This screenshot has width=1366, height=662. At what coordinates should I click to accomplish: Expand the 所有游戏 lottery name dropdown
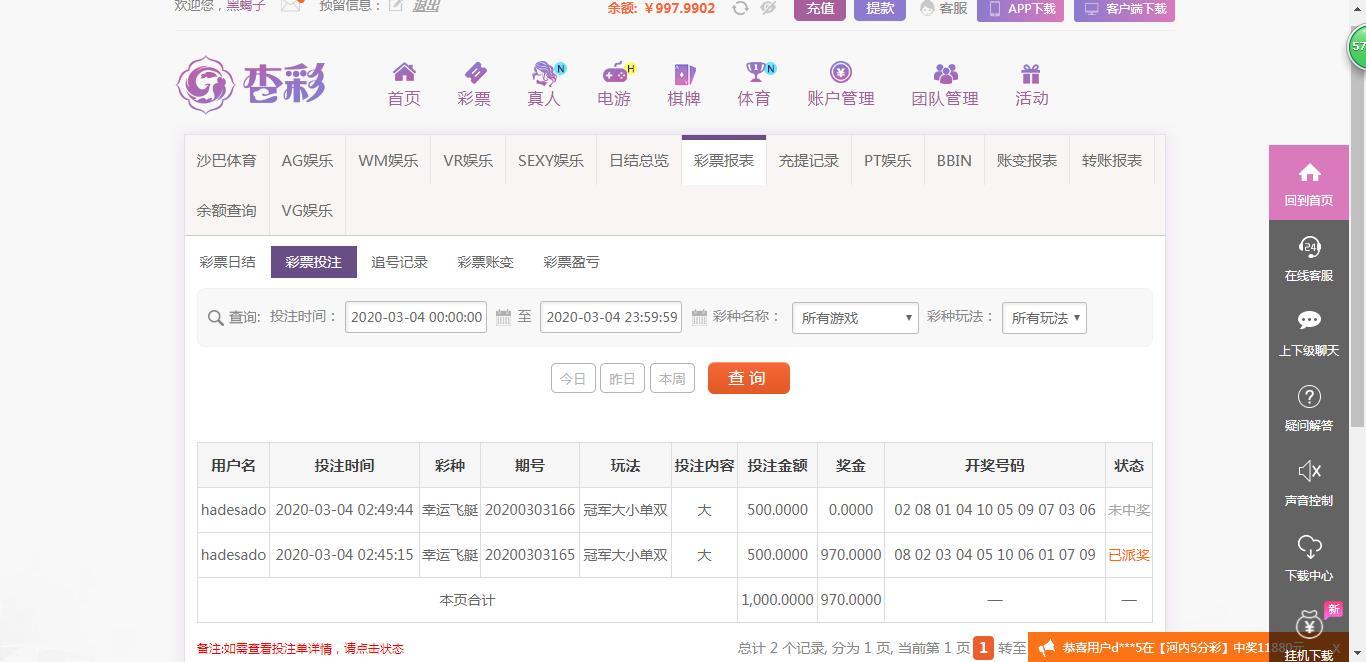point(855,318)
